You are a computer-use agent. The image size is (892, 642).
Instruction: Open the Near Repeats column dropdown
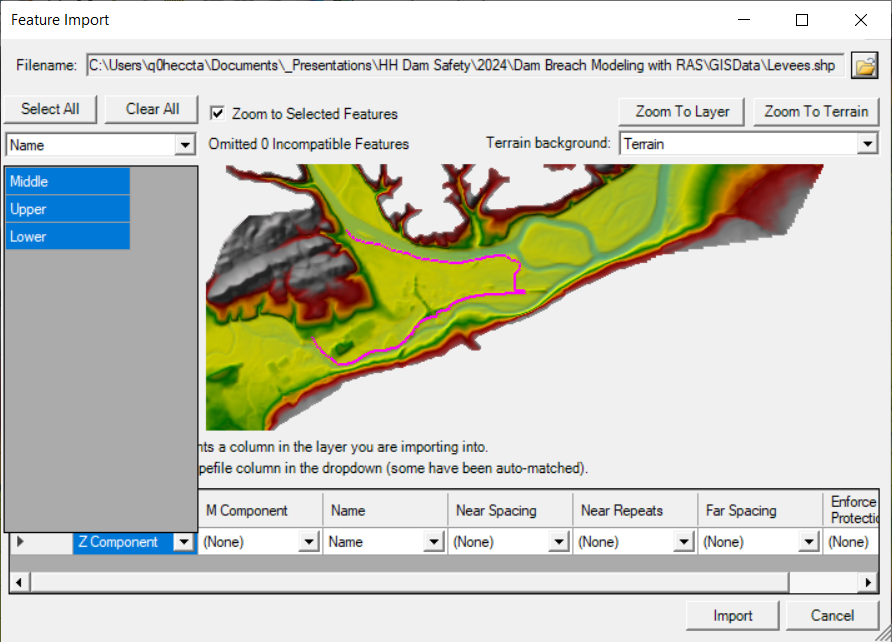click(684, 542)
